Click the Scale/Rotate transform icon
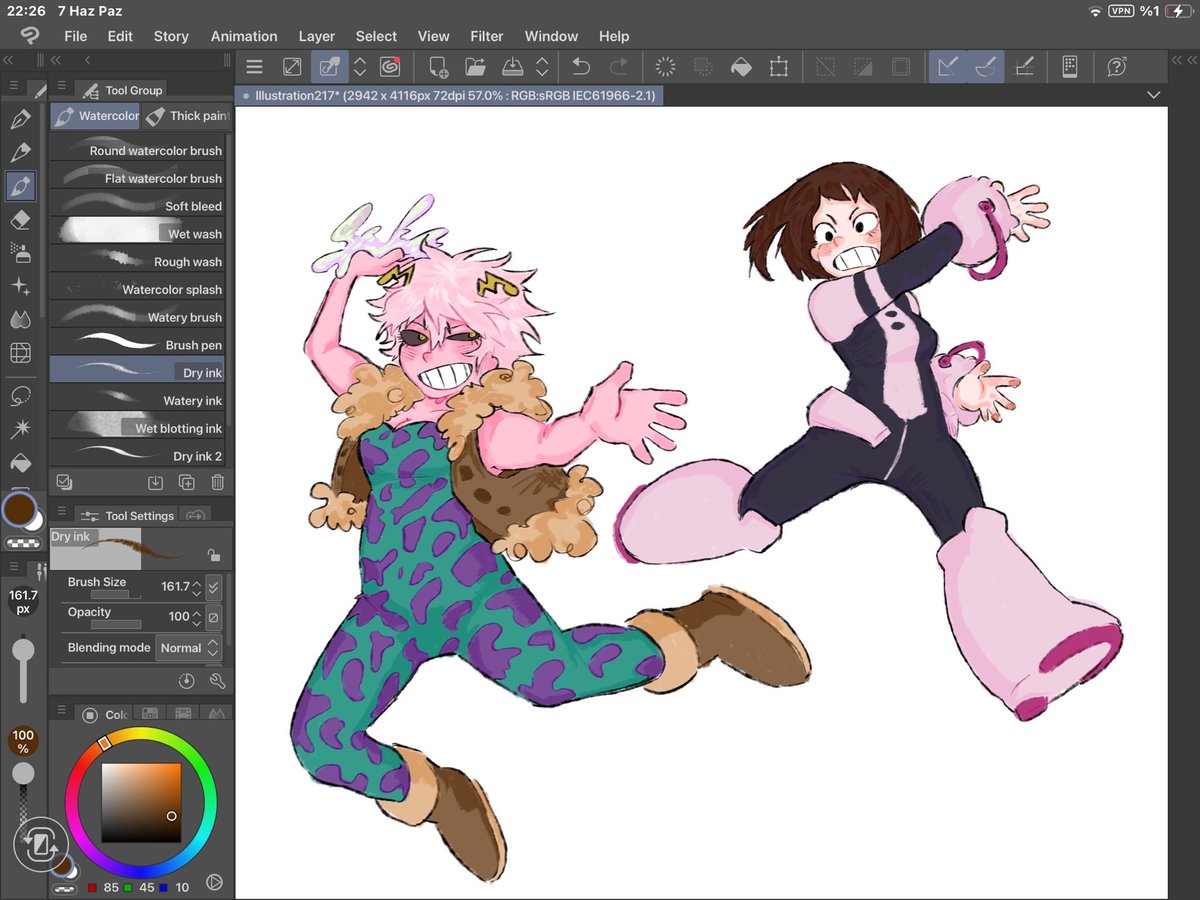This screenshot has height=900, width=1200. coord(779,67)
